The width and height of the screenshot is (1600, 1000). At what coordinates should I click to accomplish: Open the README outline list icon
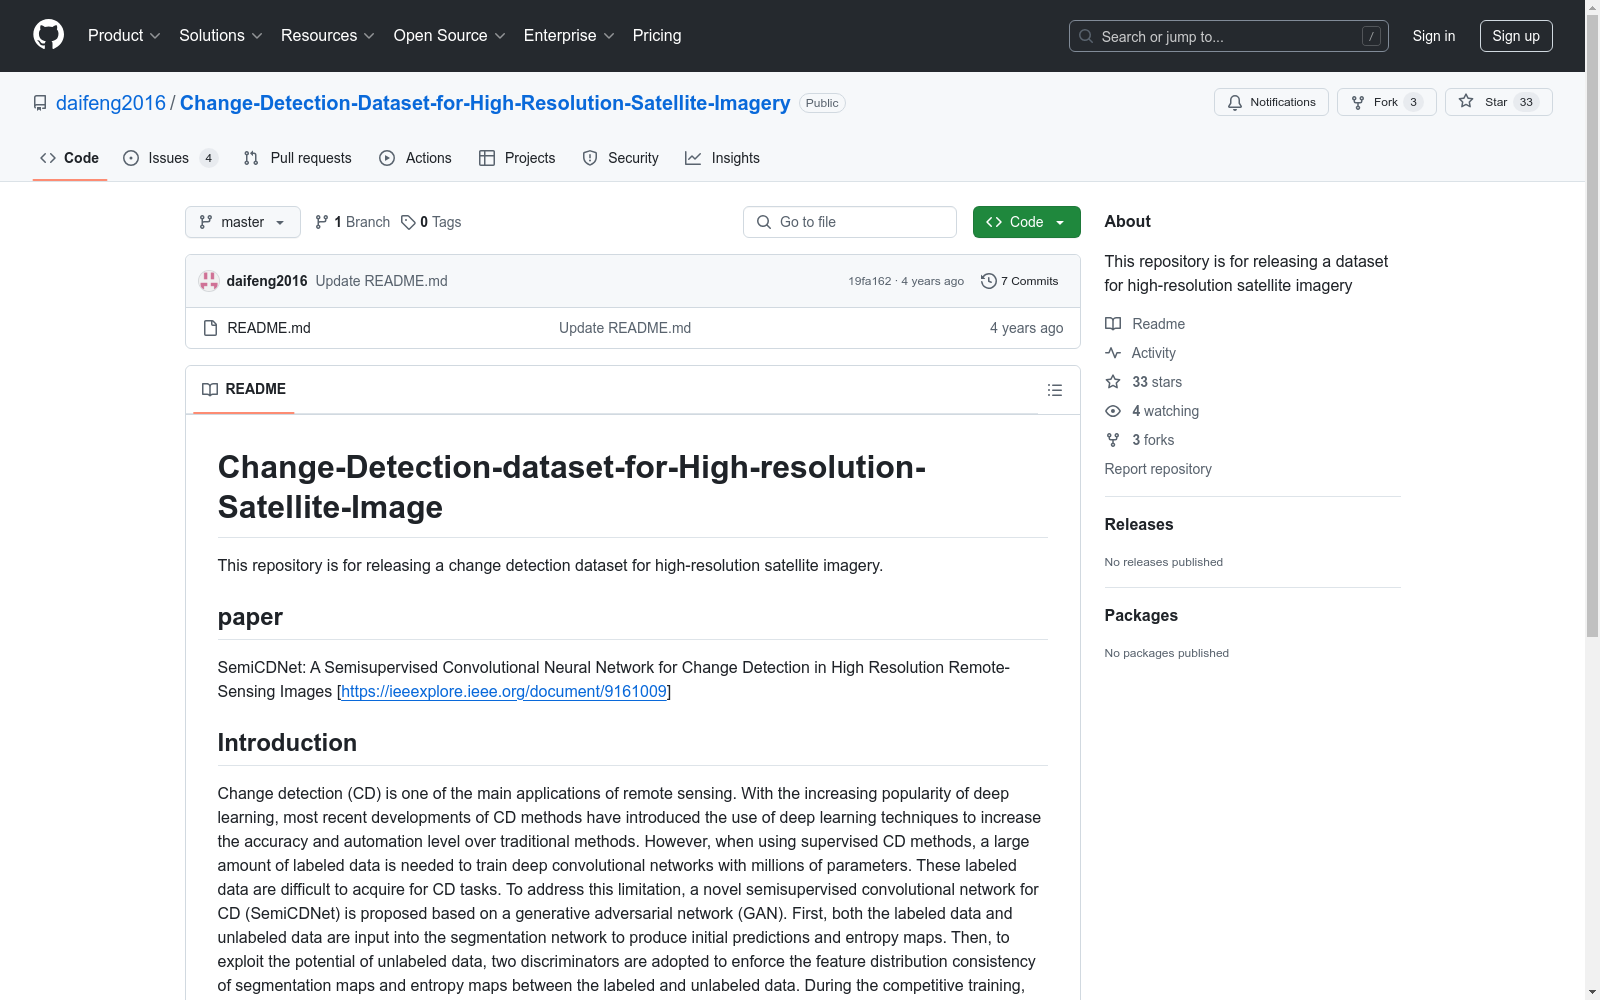[1055, 390]
